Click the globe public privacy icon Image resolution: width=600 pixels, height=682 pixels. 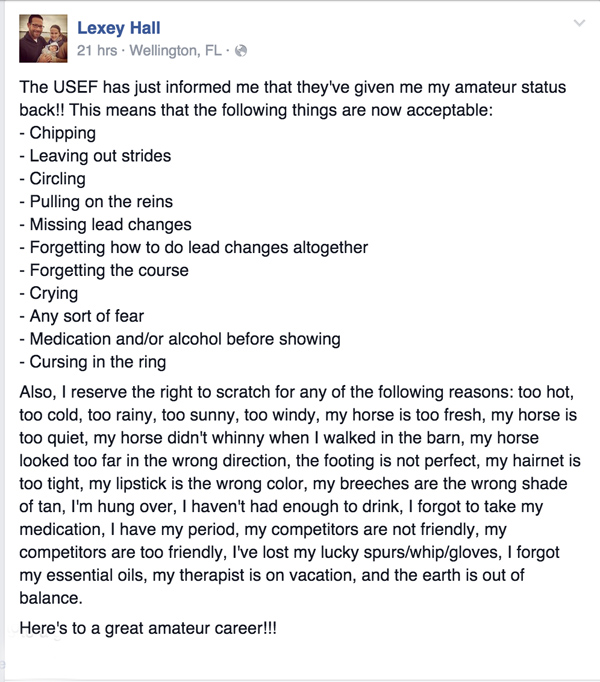click(241, 51)
